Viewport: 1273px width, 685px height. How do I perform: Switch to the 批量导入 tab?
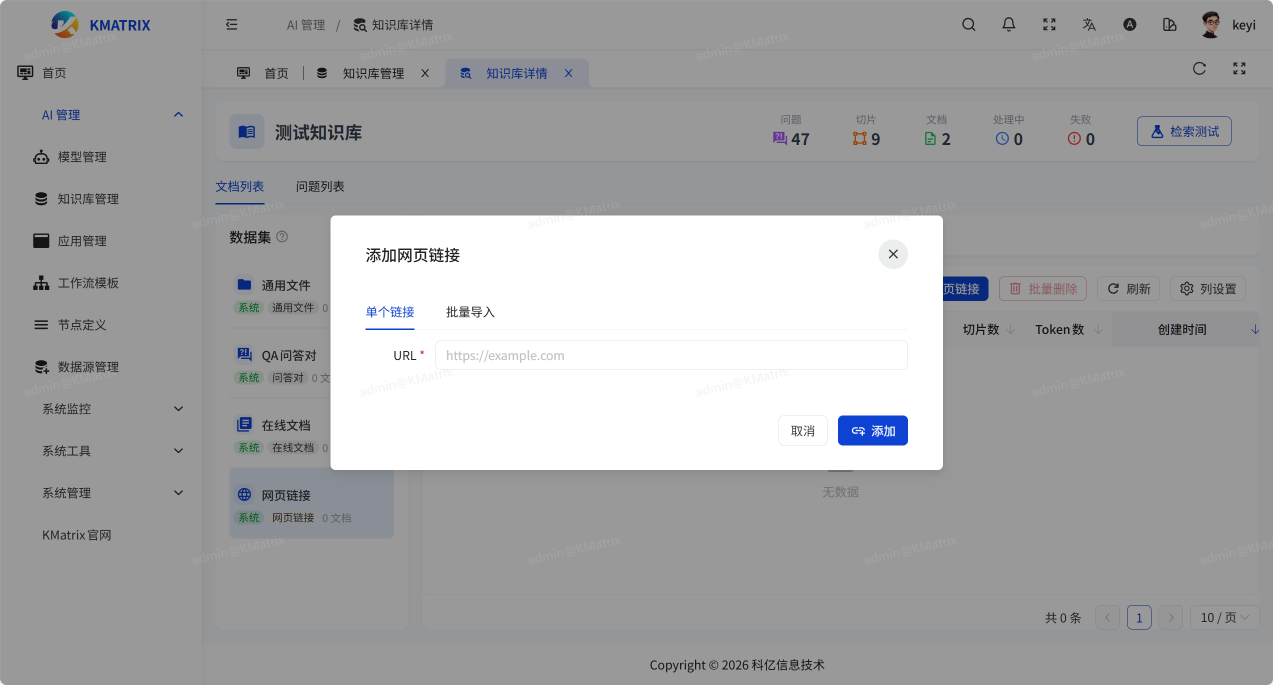[470, 312]
